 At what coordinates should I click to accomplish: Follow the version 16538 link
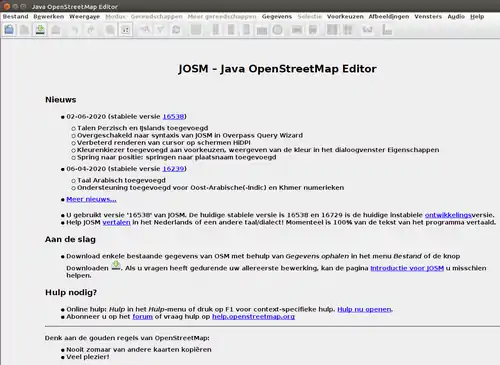point(173,116)
